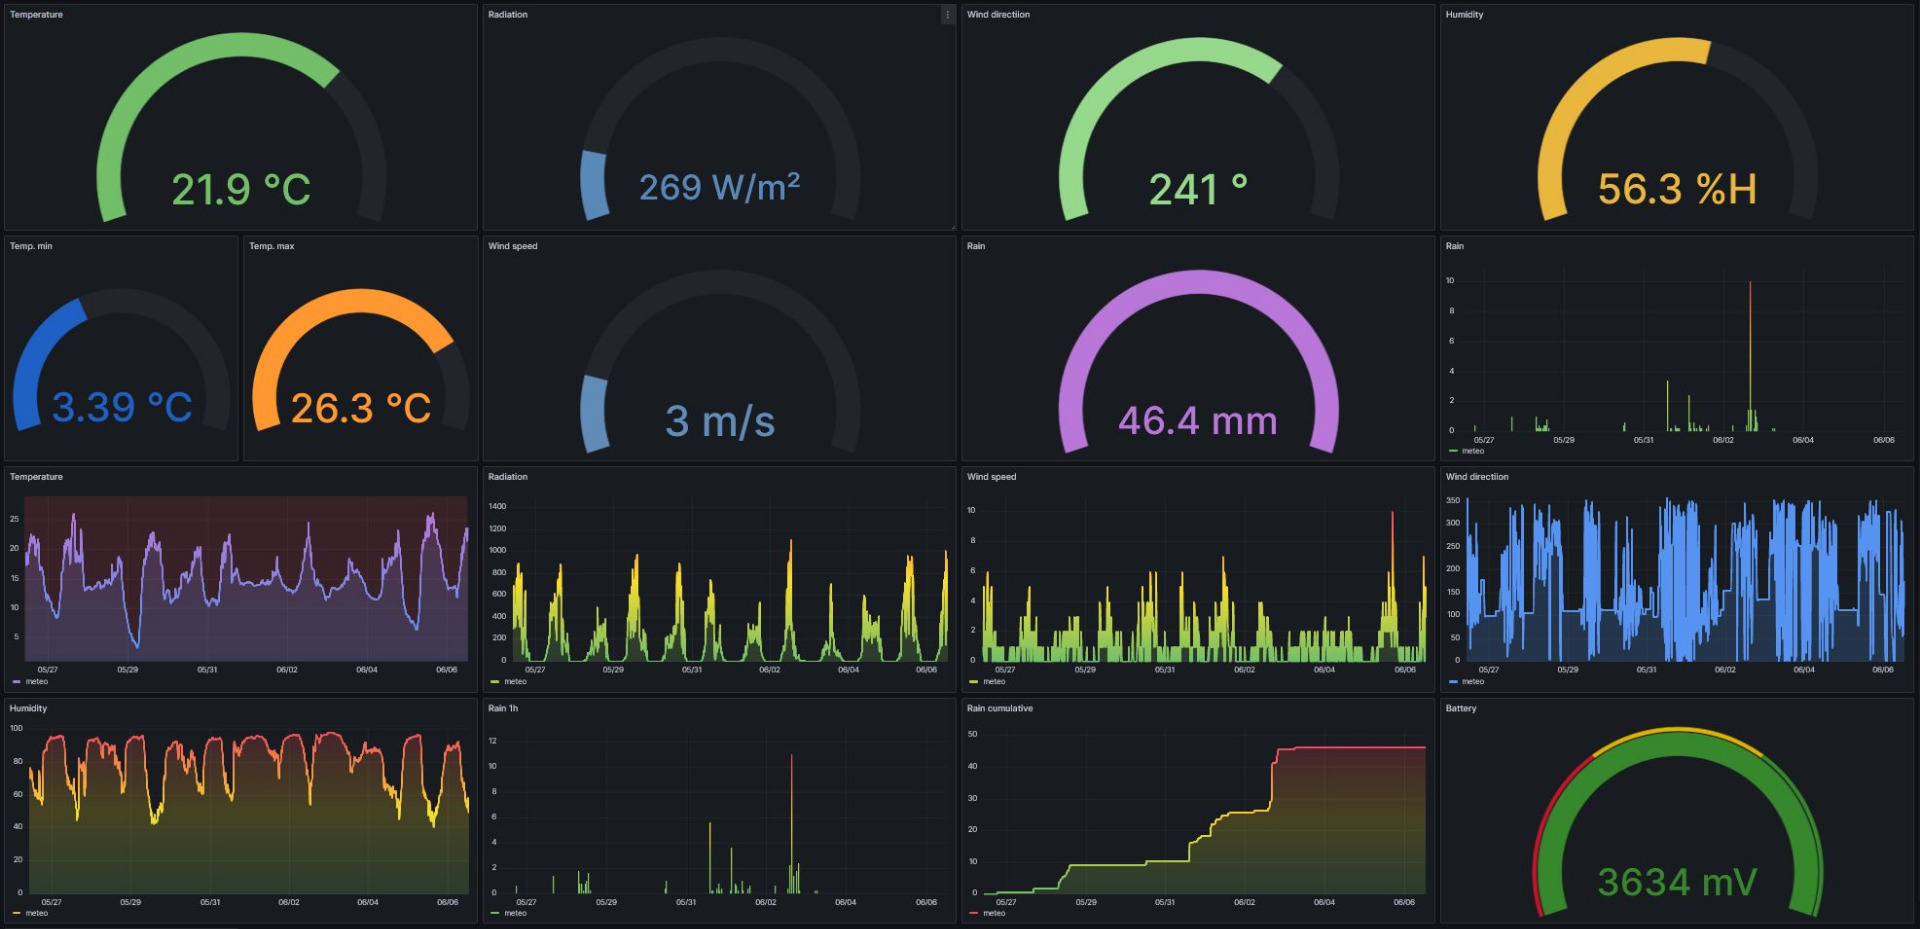Select the Rain cumulative panel title

click(999, 709)
